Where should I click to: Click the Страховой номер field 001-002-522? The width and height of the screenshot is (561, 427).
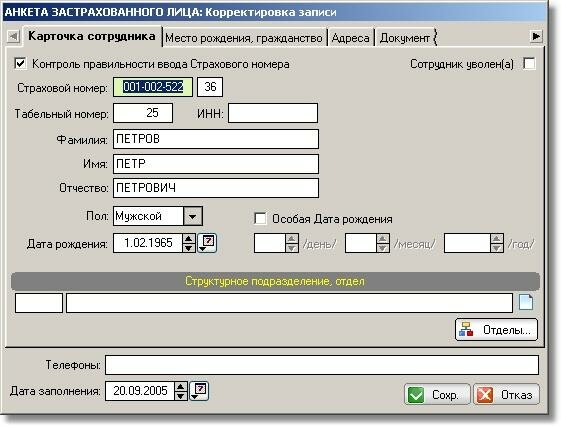point(153,87)
